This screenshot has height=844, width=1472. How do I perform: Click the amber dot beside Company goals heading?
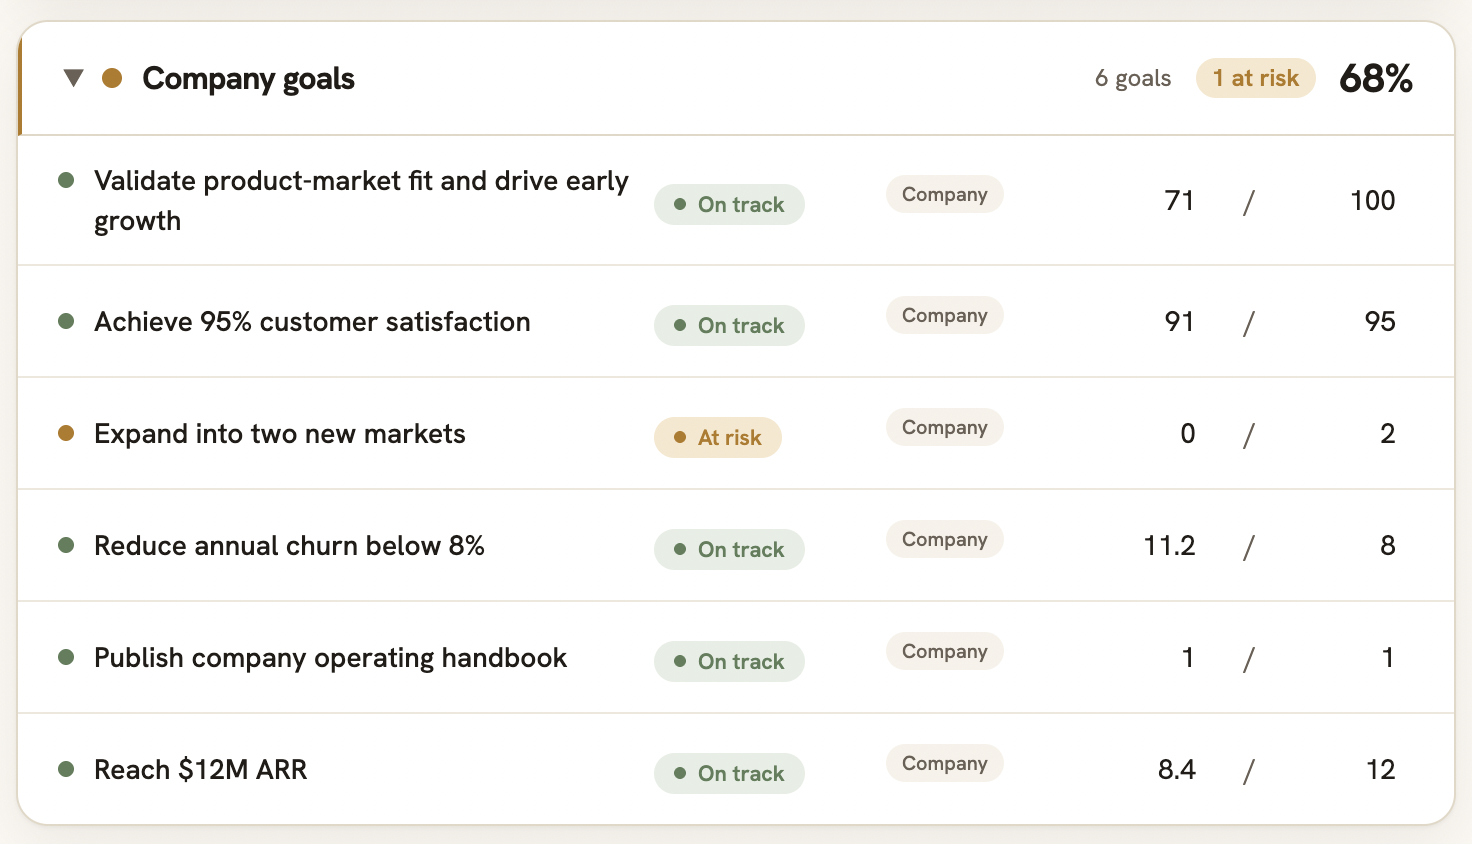112,78
